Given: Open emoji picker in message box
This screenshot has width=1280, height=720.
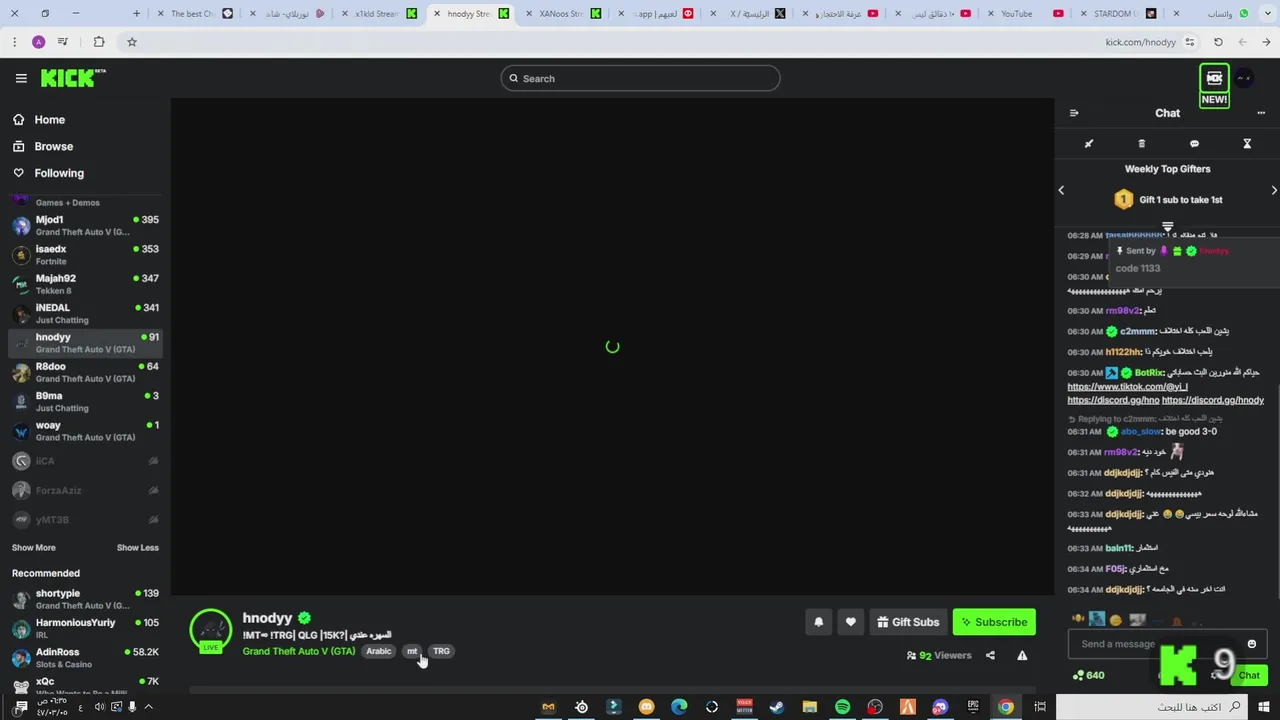Looking at the screenshot, I should pyautogui.click(x=1251, y=644).
